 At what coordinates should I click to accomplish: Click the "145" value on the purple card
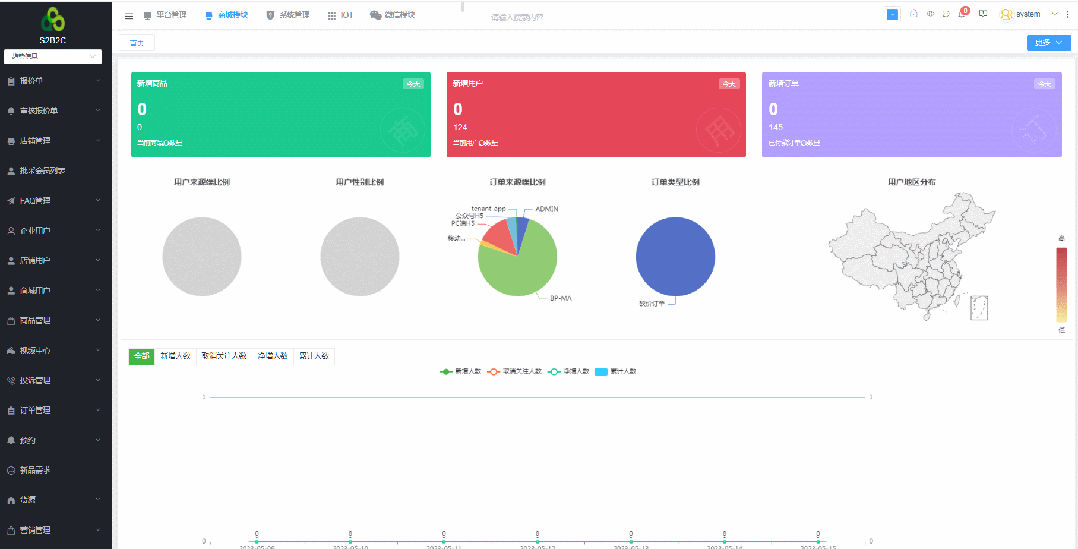pyautogui.click(x=776, y=127)
